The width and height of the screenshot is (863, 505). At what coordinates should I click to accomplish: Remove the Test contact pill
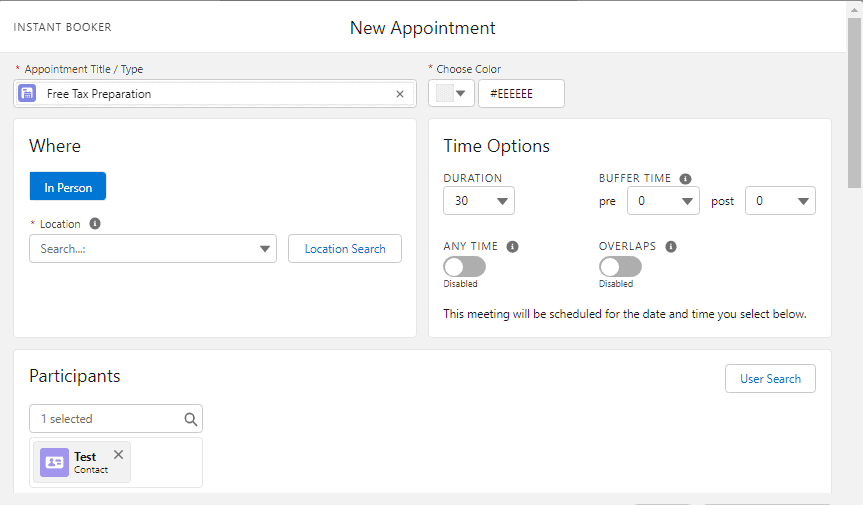(119, 455)
